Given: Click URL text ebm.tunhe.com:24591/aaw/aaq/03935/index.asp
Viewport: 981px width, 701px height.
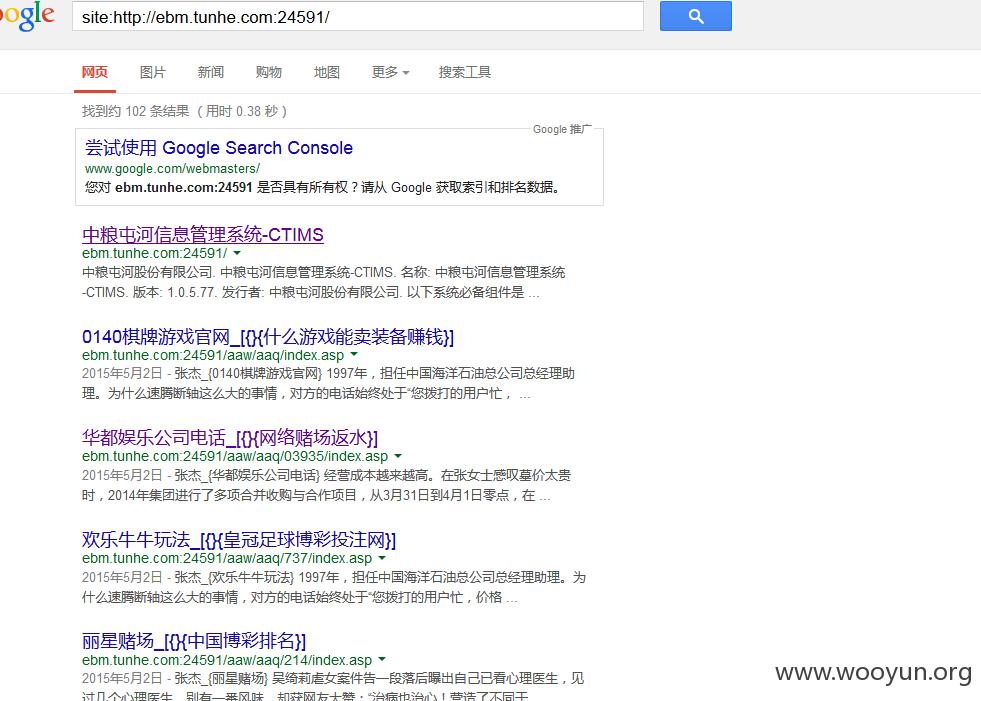Looking at the screenshot, I should [235, 456].
